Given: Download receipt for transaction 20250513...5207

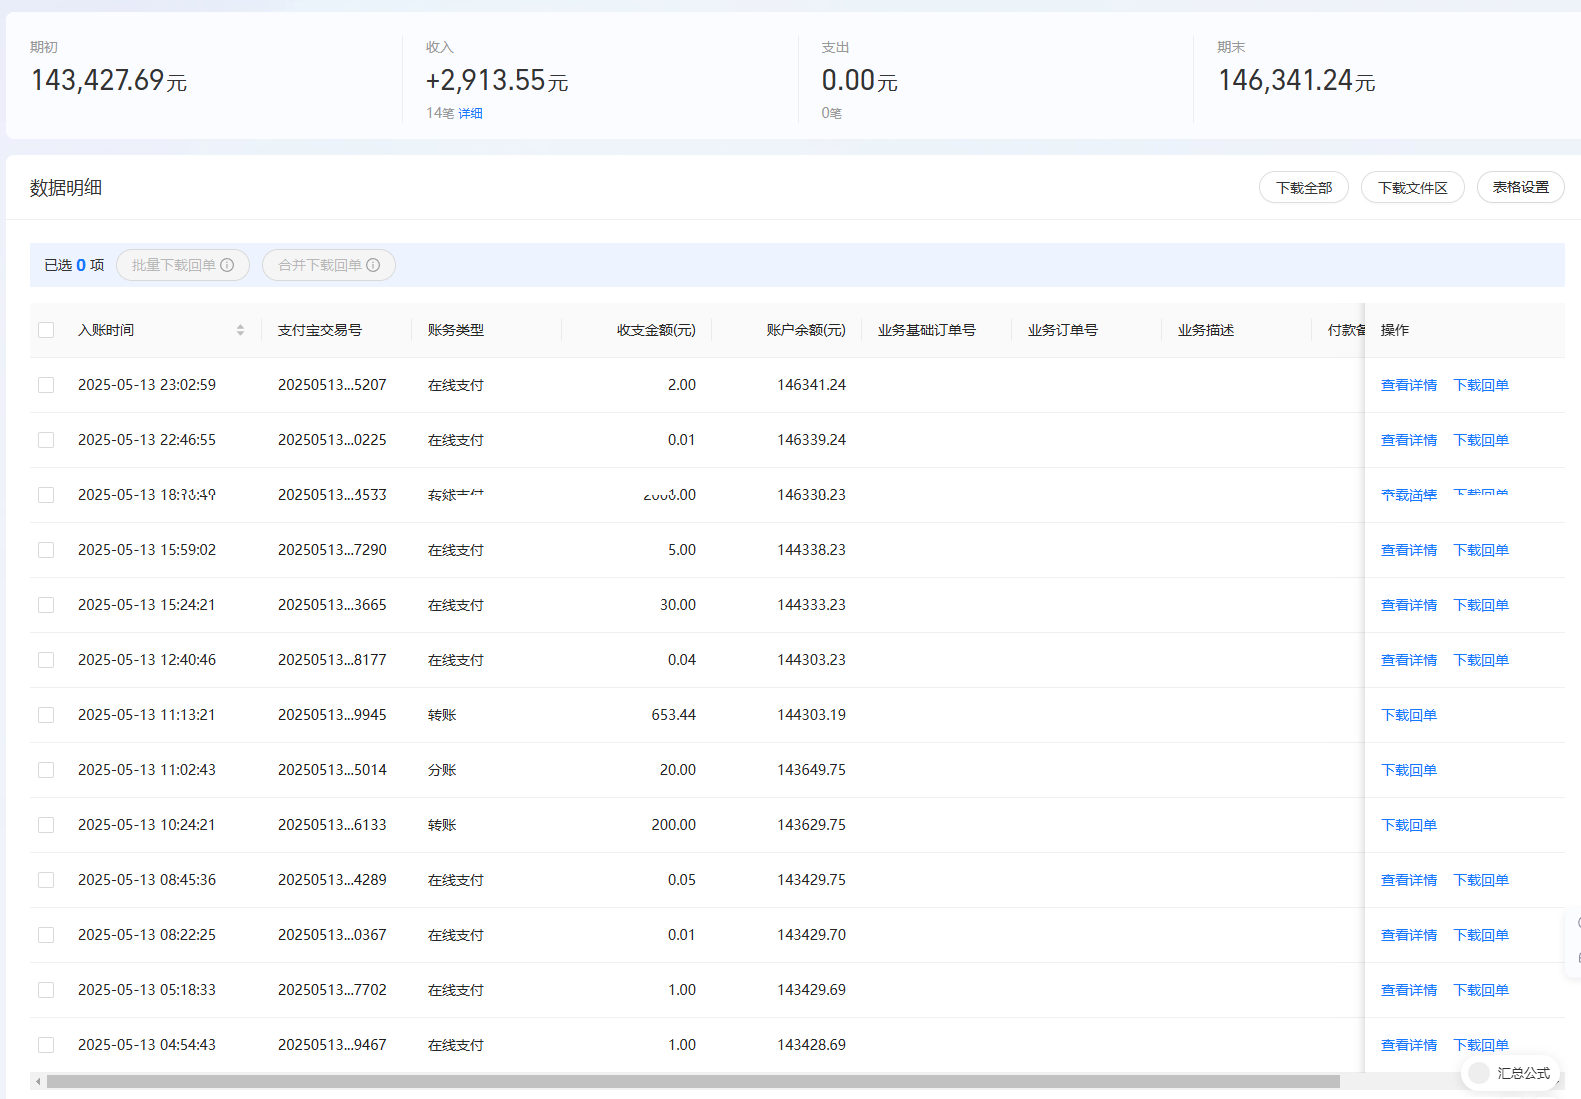Looking at the screenshot, I should pyautogui.click(x=1481, y=385).
